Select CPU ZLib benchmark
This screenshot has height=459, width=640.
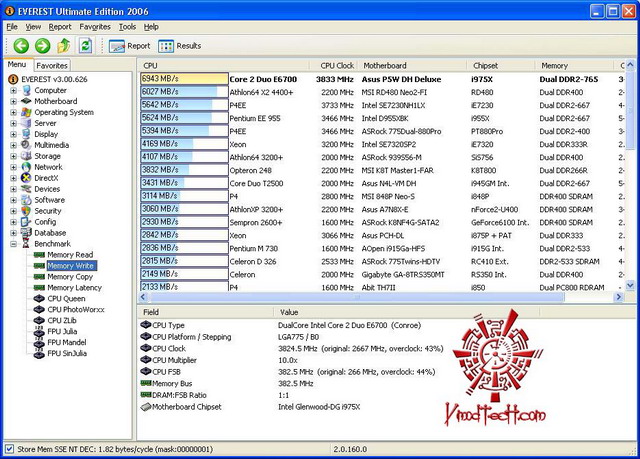coord(62,321)
